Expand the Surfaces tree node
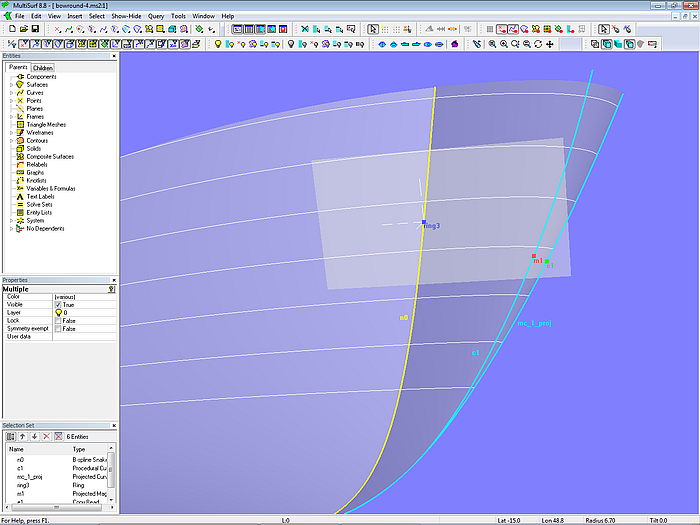The width and height of the screenshot is (700, 525). [11, 85]
